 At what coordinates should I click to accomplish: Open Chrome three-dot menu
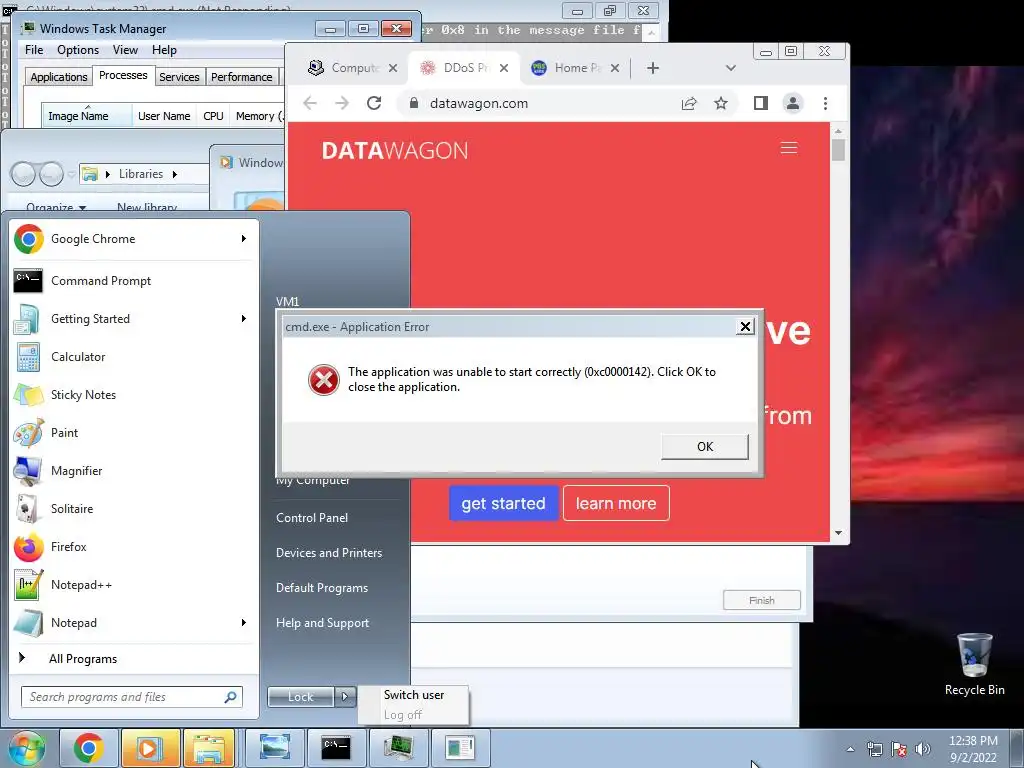coord(825,103)
